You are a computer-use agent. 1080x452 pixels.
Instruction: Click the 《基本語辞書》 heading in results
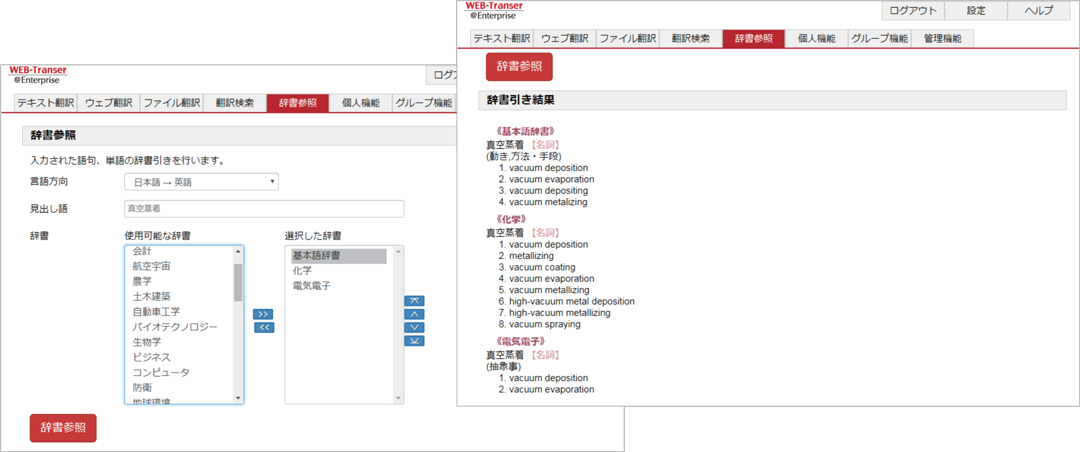[x=525, y=130]
